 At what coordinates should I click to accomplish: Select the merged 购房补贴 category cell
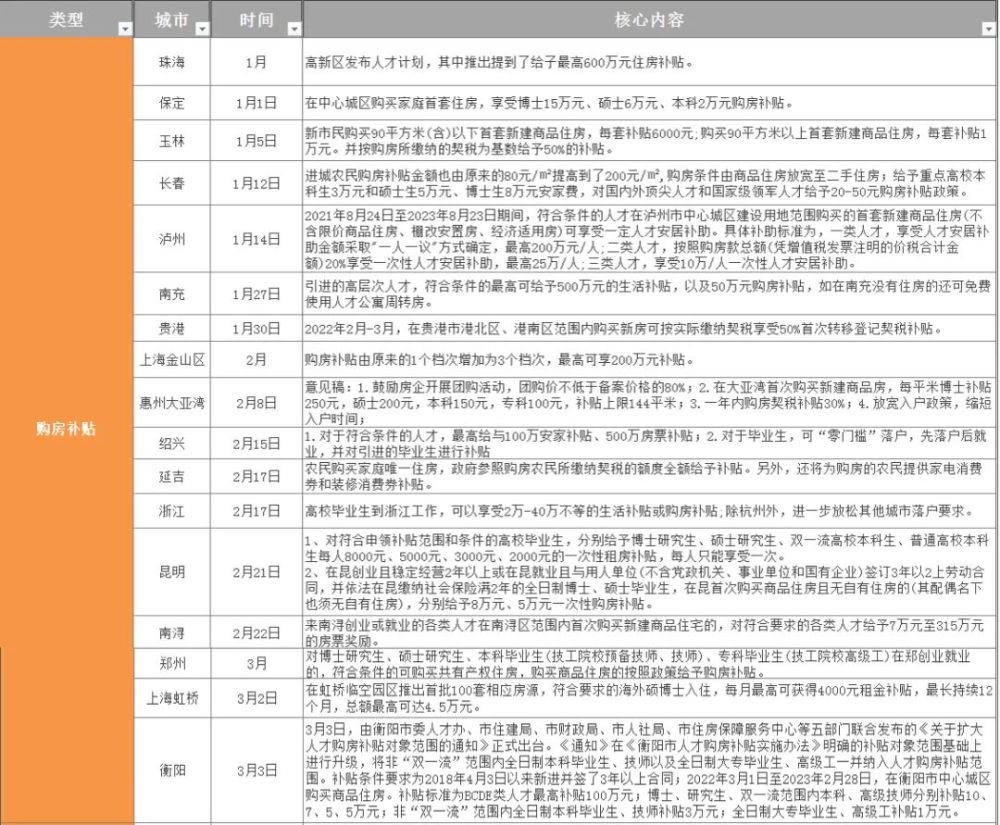66,429
